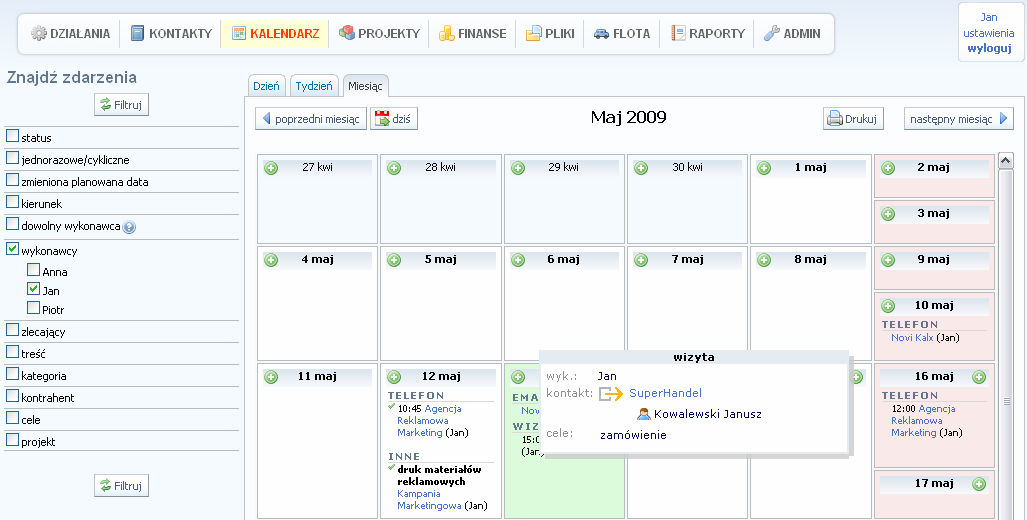This screenshot has width=1027, height=520.
Task: Add event on 29 kwi with plus icon
Action: click(517, 168)
